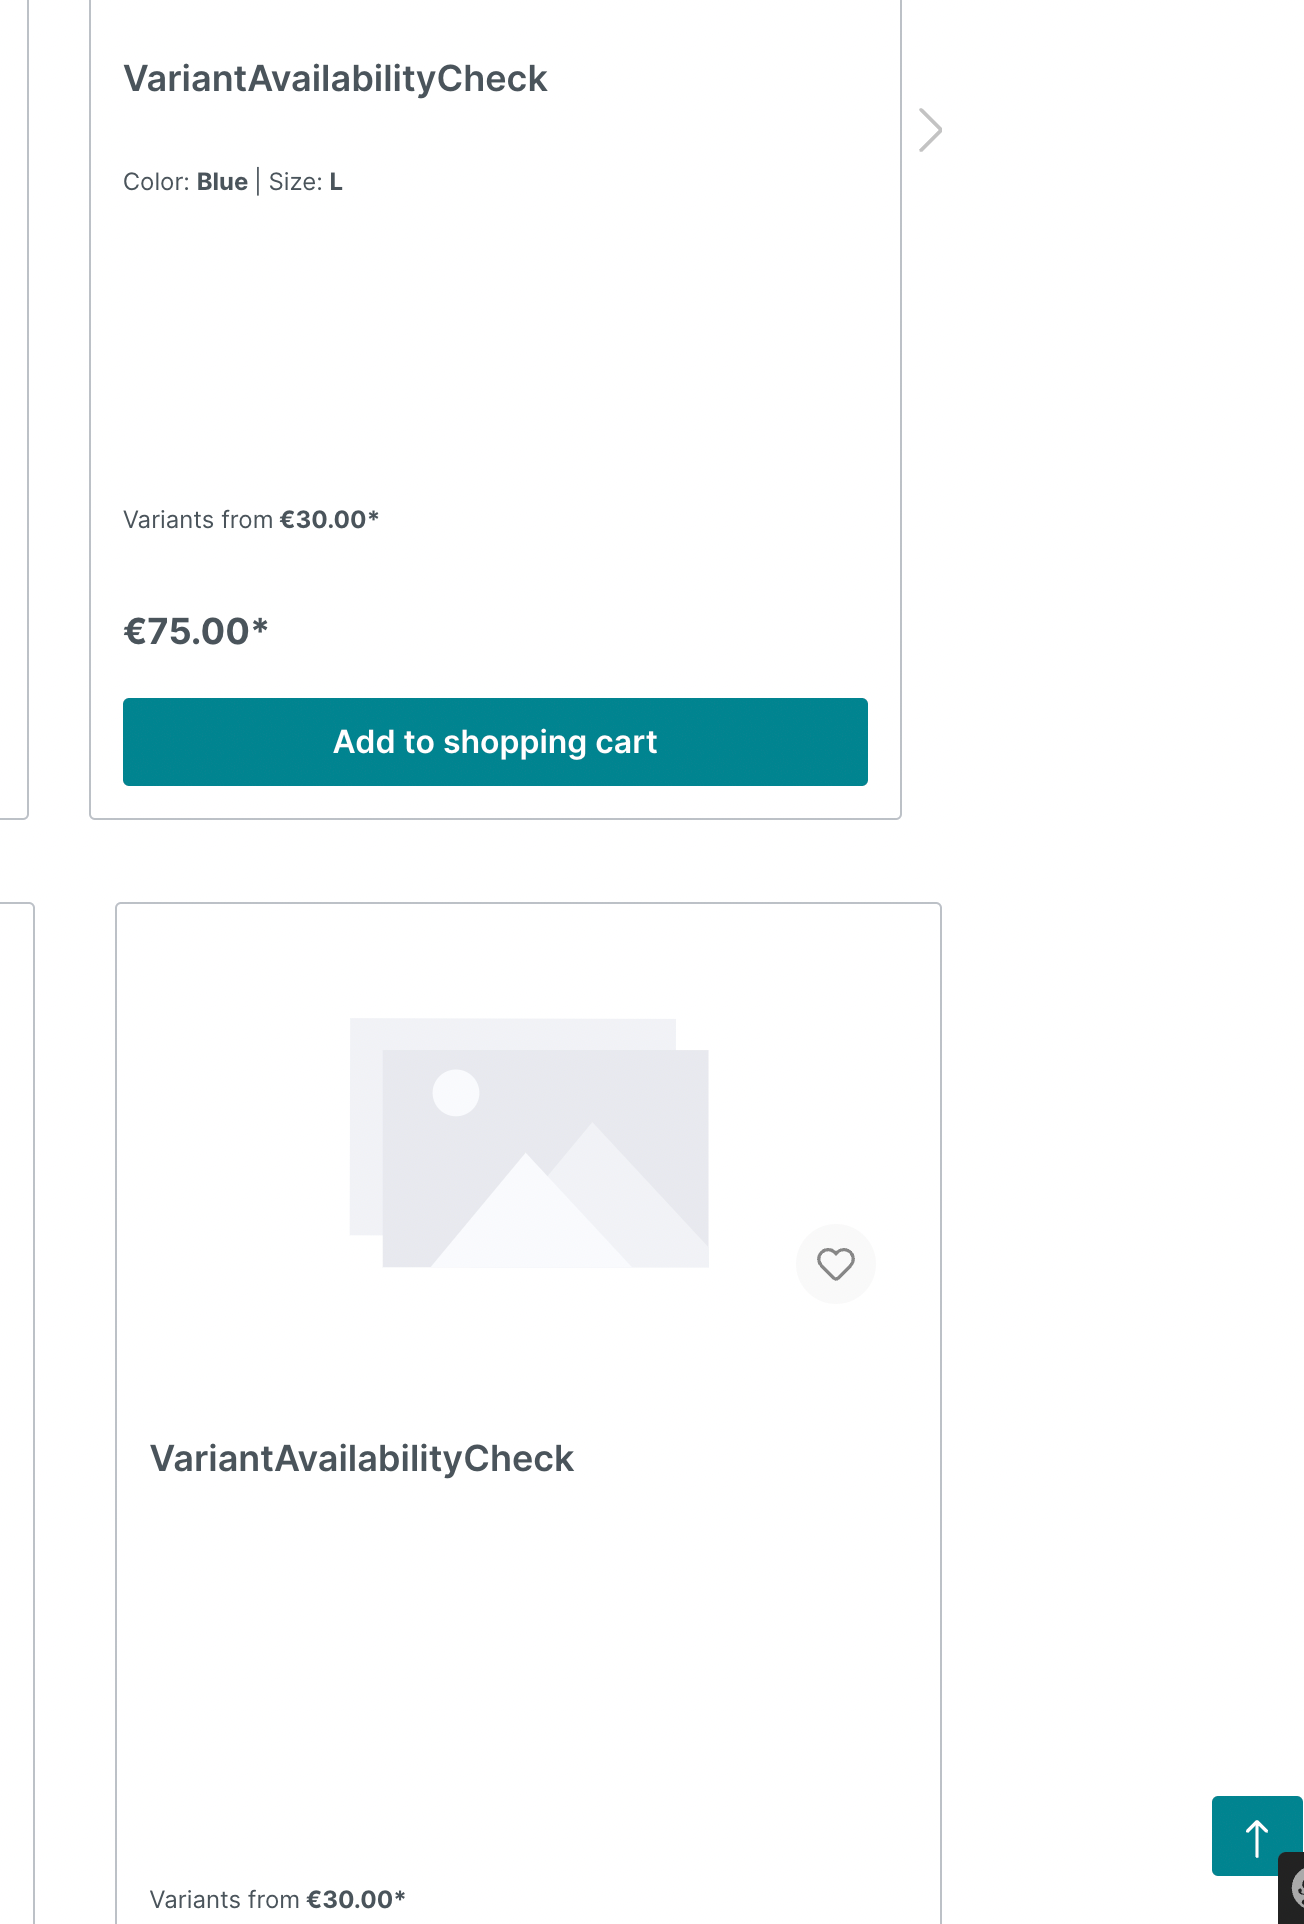Screen dimensions: 1304x1924
Task: Open the Symfony profiler toolbar icon
Action: (1295, 1889)
